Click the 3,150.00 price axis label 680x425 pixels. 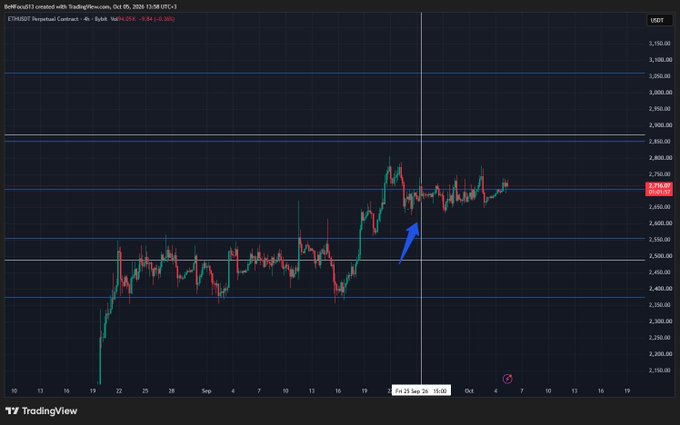click(659, 43)
